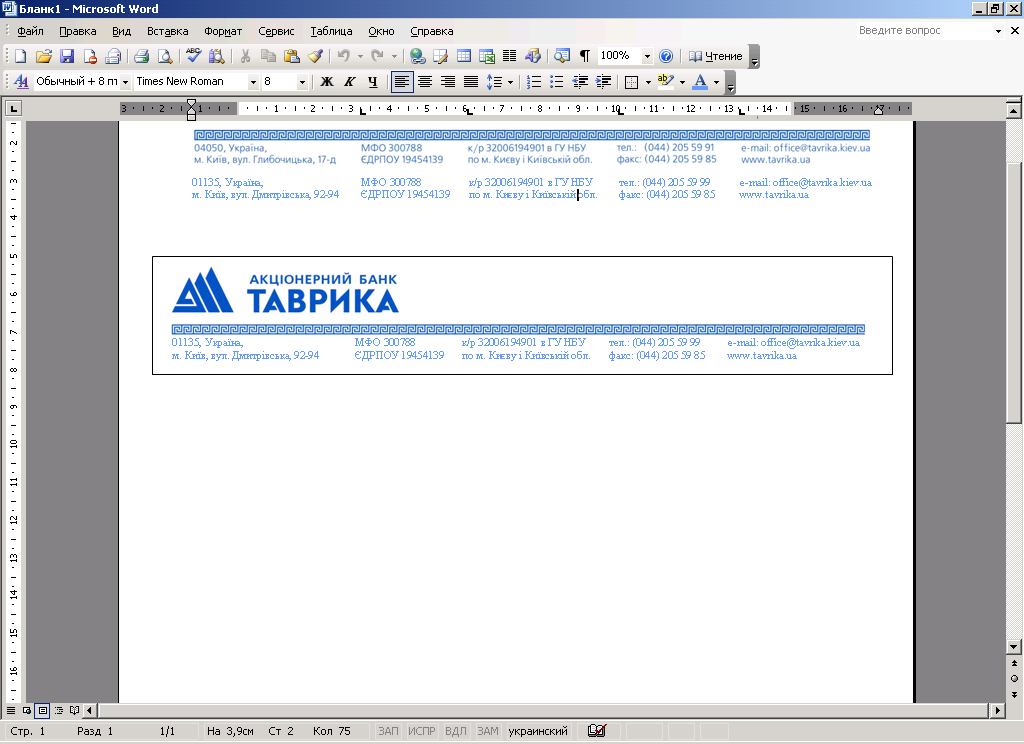Align the text to the right
This screenshot has width=1024, height=744.
point(448,82)
